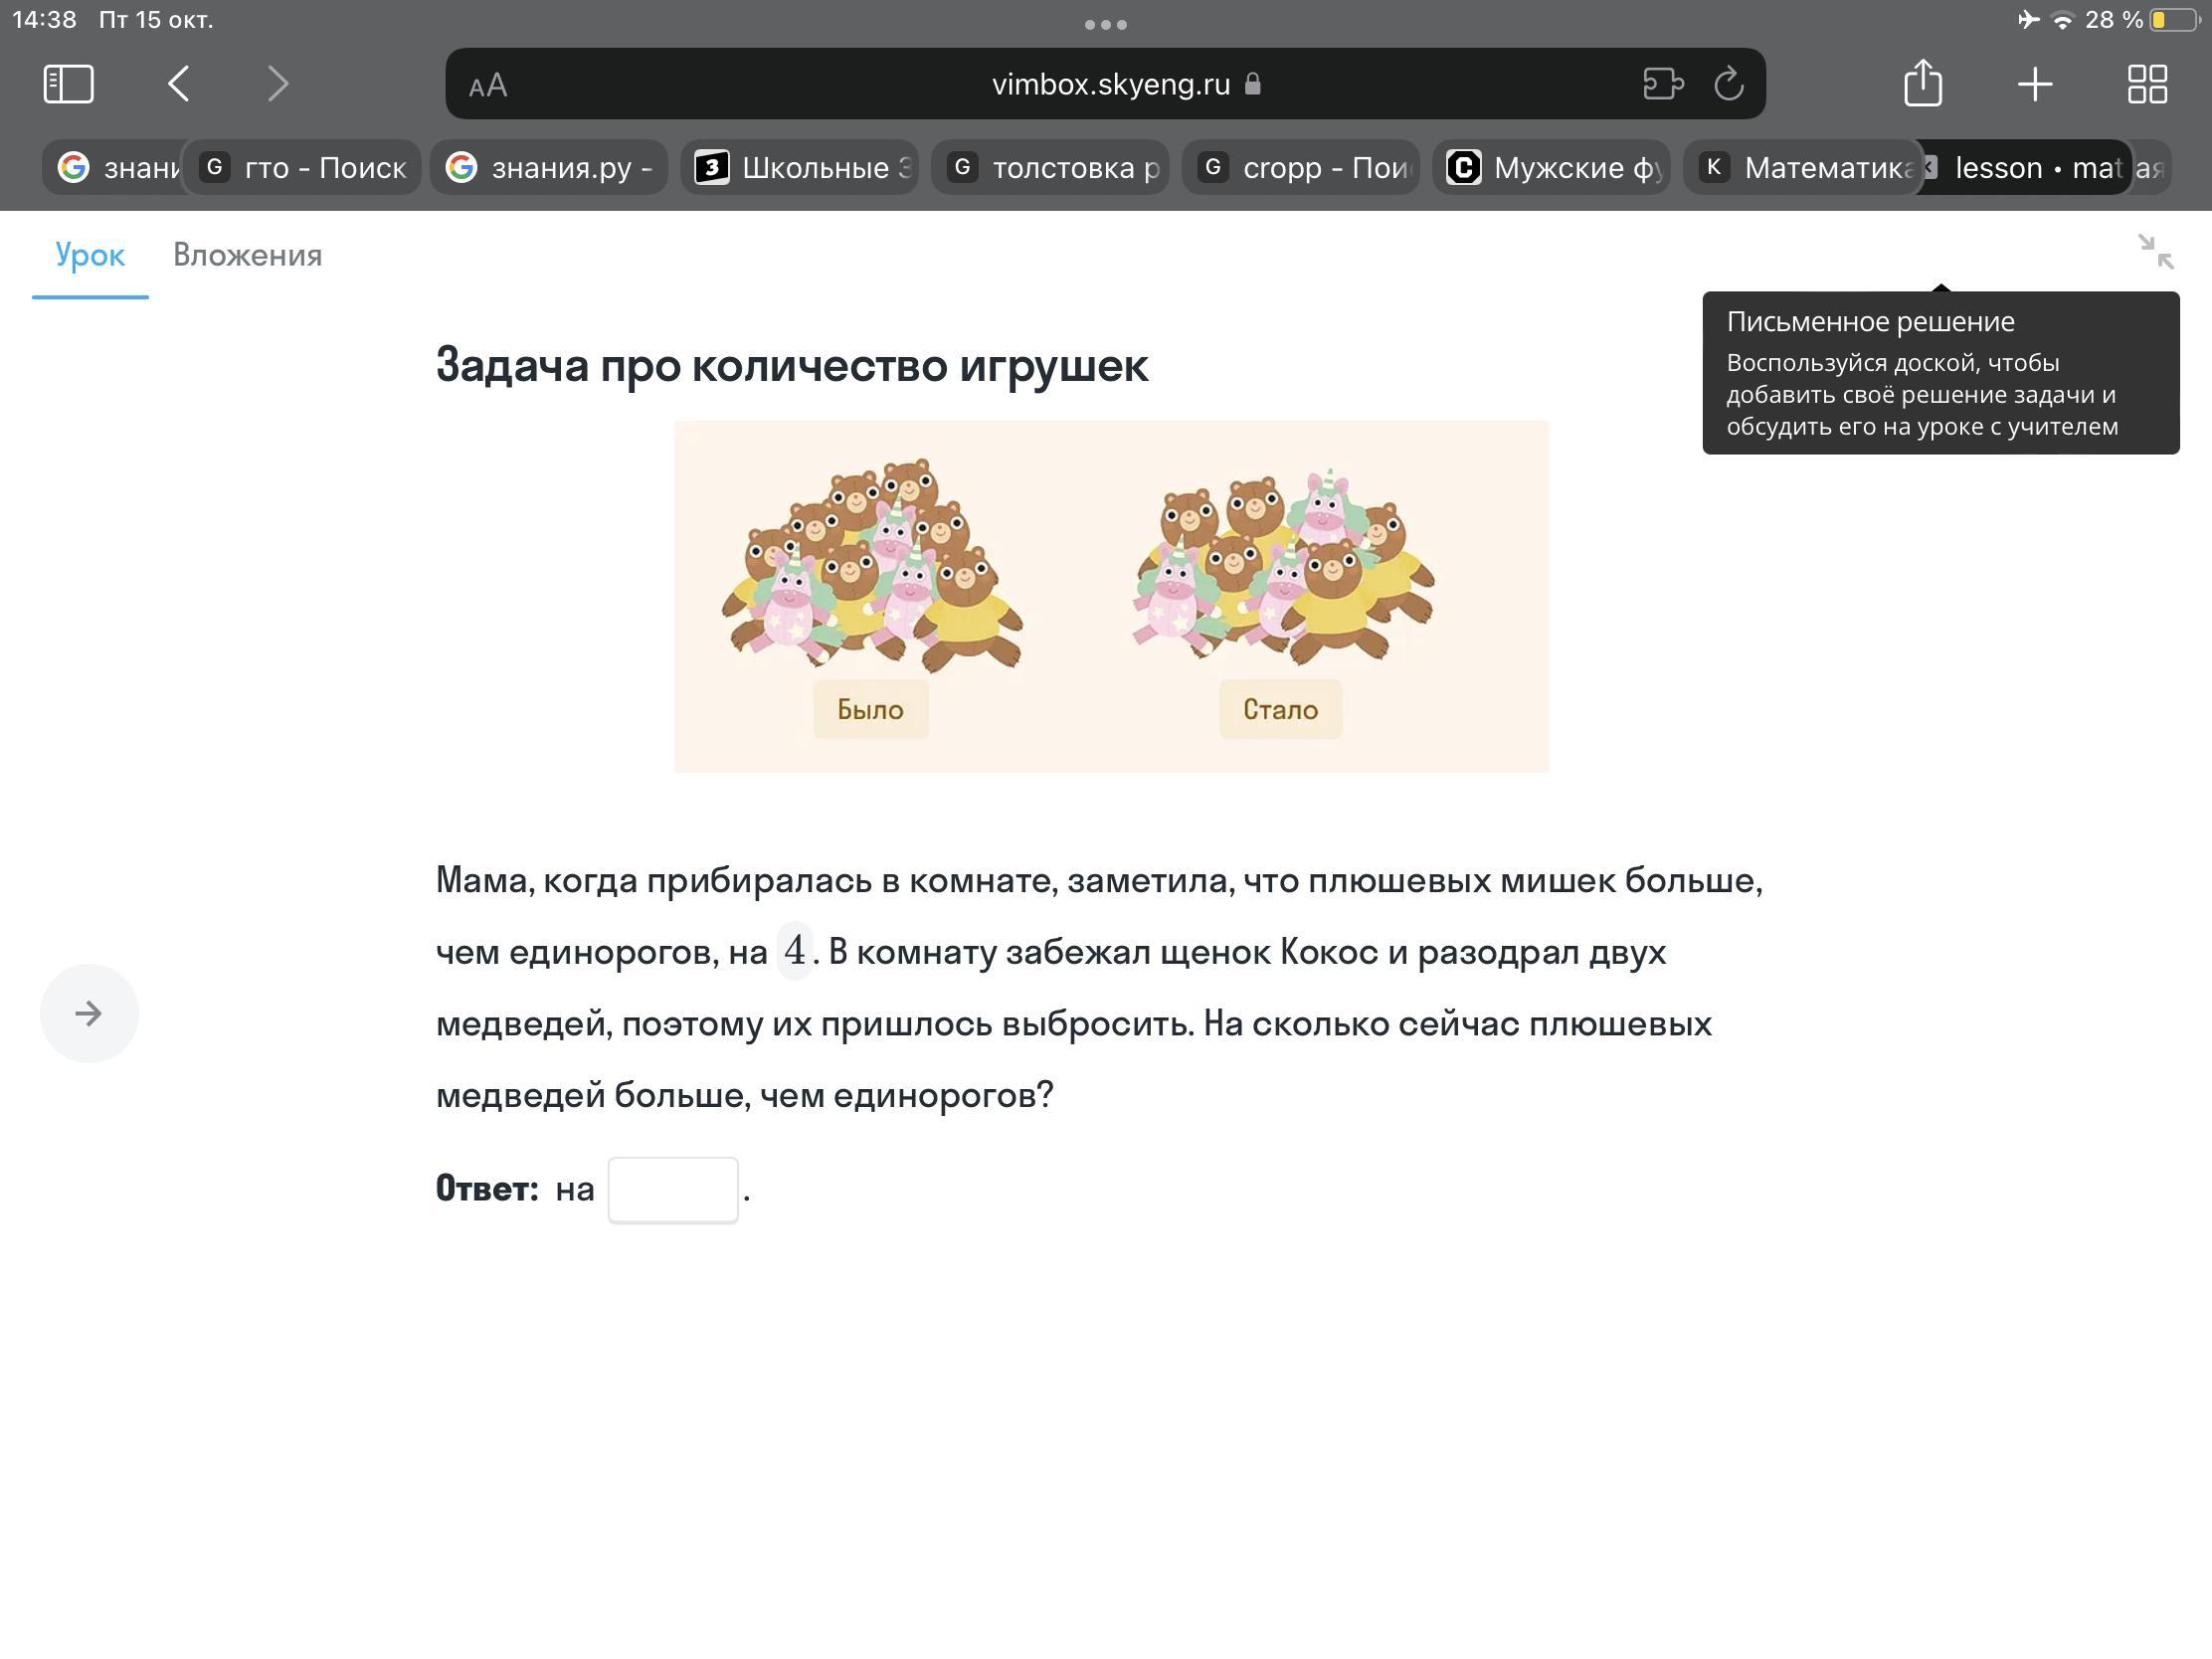Open extensions puzzle icon in address bar
The width and height of the screenshot is (2212, 1659).
(1663, 84)
